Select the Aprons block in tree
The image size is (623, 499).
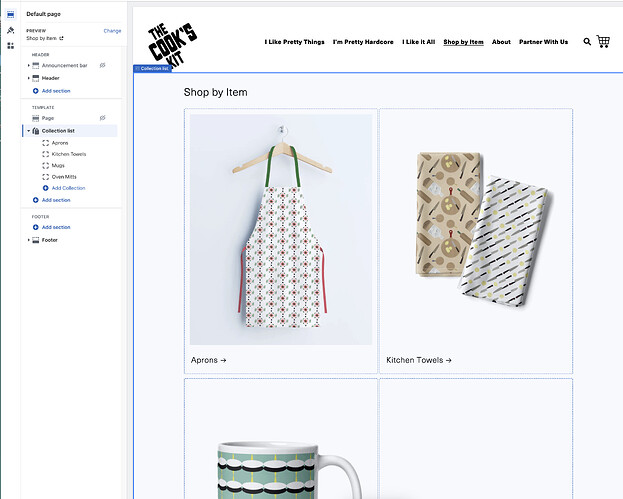click(60, 143)
